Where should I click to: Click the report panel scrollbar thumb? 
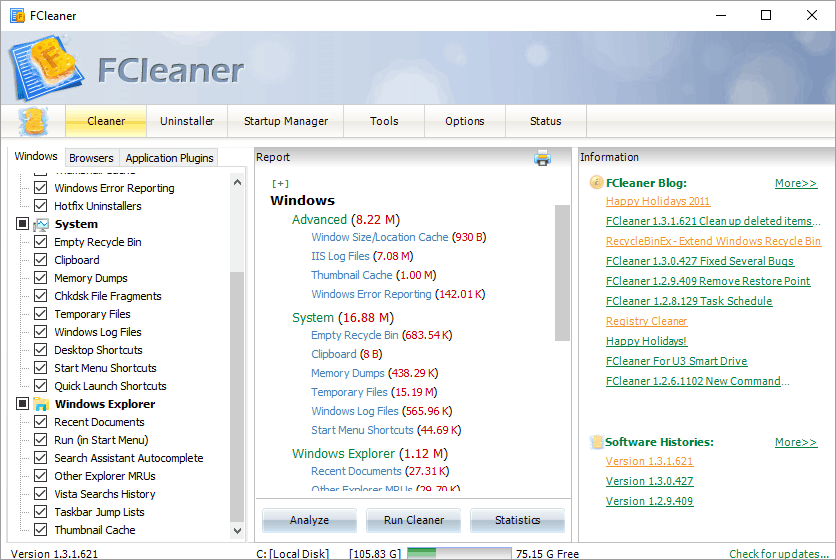(x=562, y=273)
